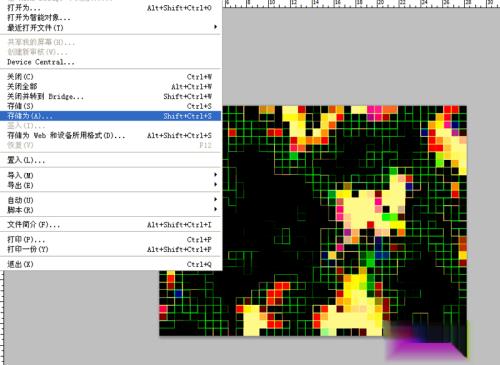
Task: Open Device Central... from the menu
Action: (111, 62)
